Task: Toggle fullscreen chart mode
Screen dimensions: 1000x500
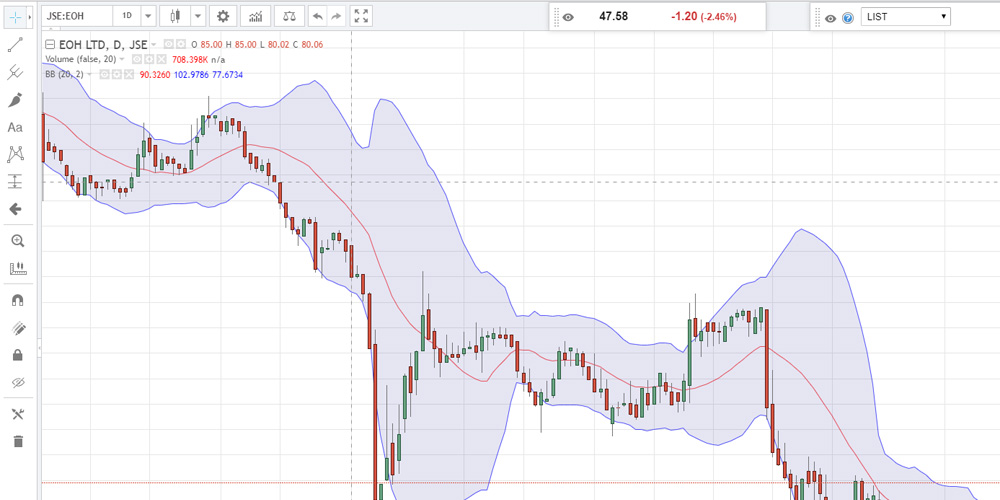Action: pos(362,16)
